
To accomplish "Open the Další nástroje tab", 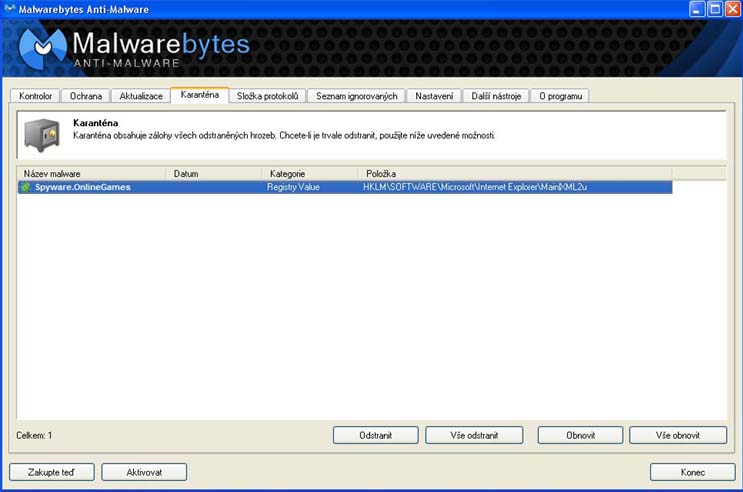I will coord(497,96).
